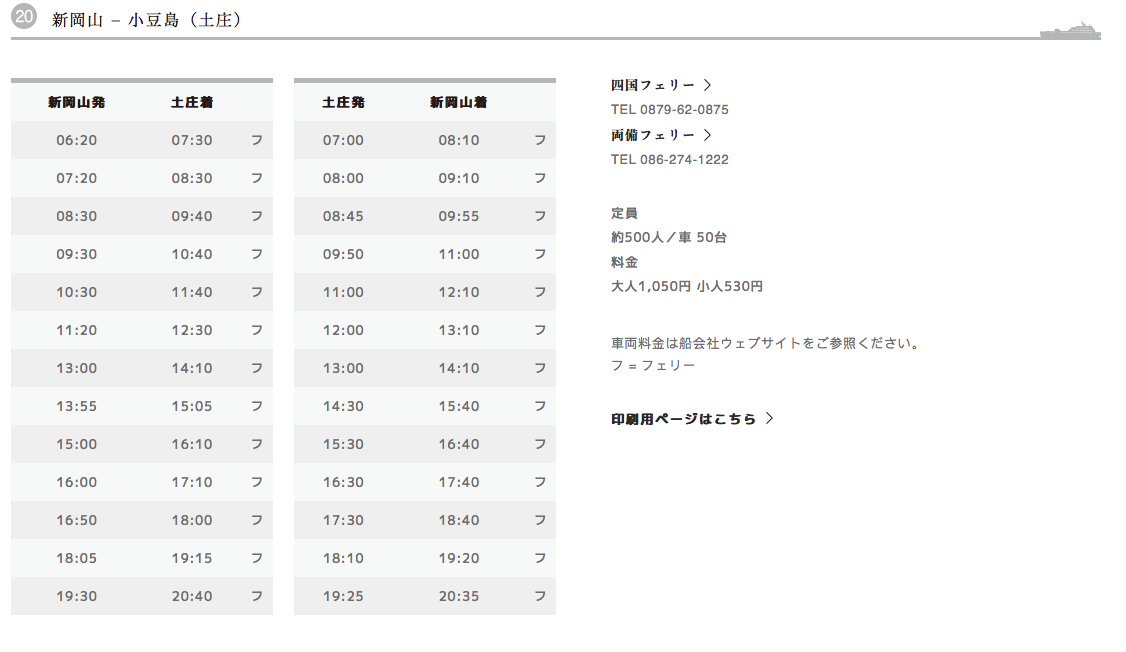
Task: Select the 土庄発 column header
Action: click(343, 102)
